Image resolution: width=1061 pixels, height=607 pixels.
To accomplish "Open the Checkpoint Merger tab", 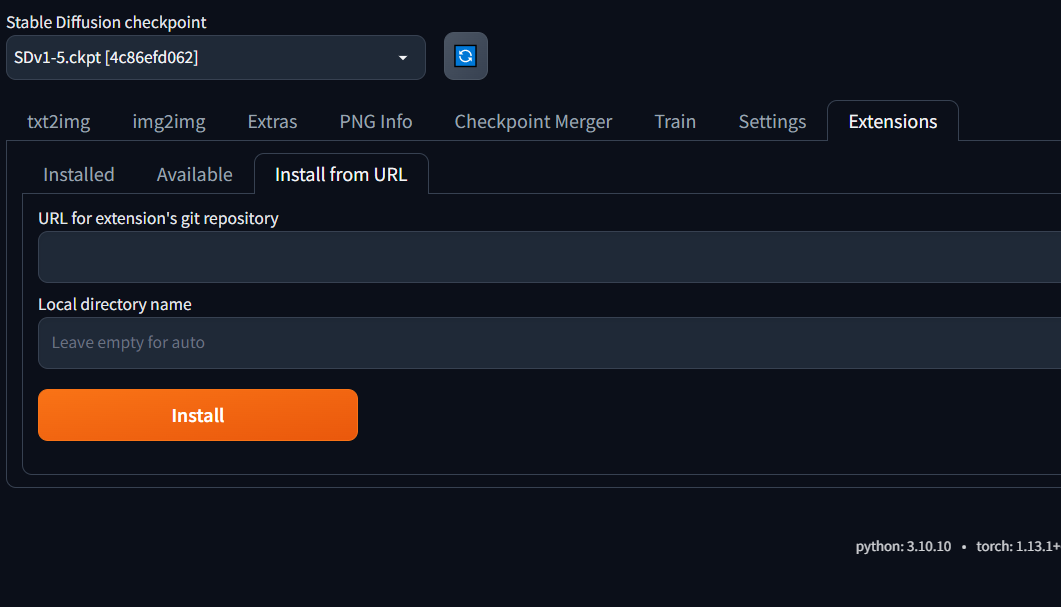I will click(533, 122).
